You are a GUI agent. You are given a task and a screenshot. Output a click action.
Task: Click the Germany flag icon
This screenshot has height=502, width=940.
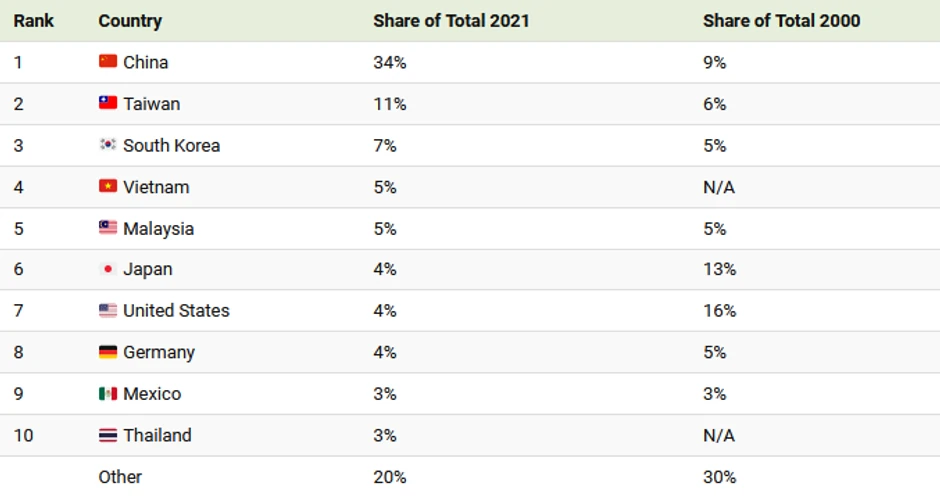108,352
